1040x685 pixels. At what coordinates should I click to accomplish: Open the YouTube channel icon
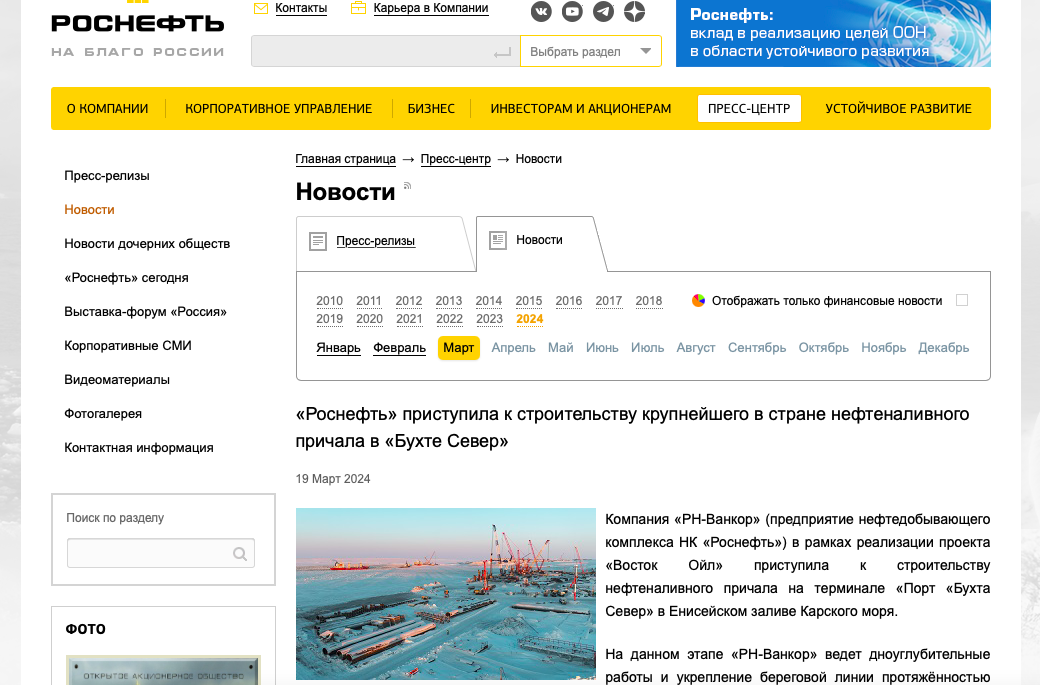(572, 12)
